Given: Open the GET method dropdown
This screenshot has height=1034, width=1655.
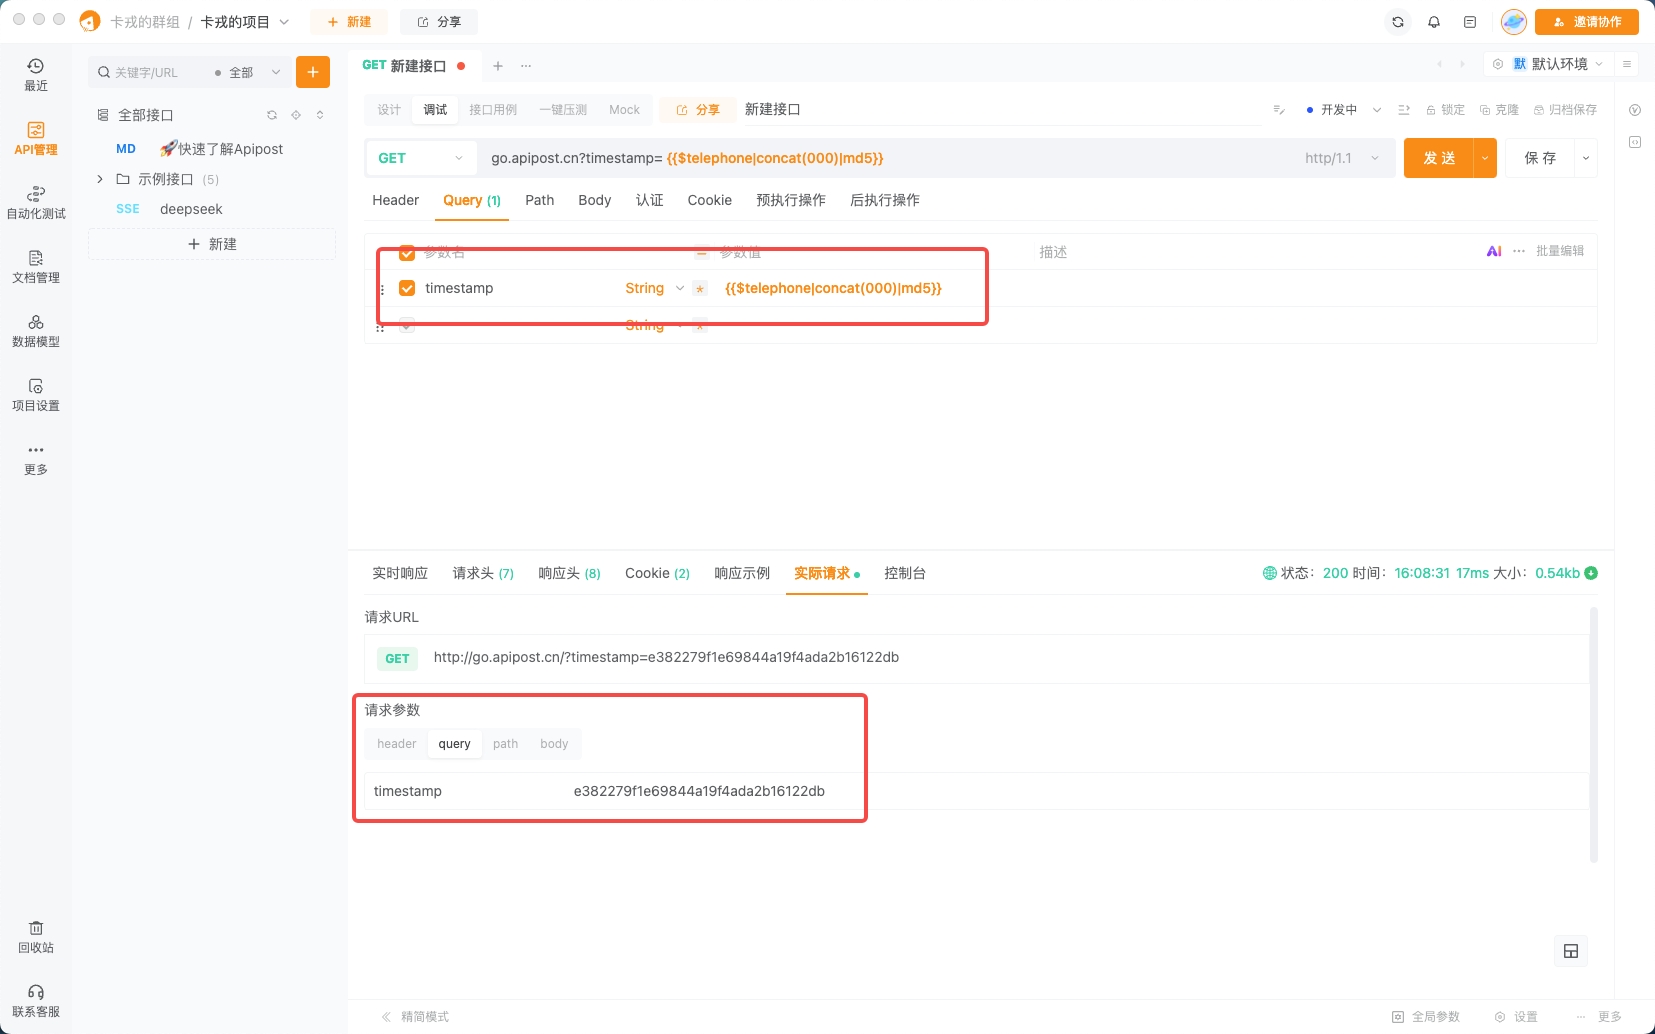Looking at the screenshot, I should [421, 158].
